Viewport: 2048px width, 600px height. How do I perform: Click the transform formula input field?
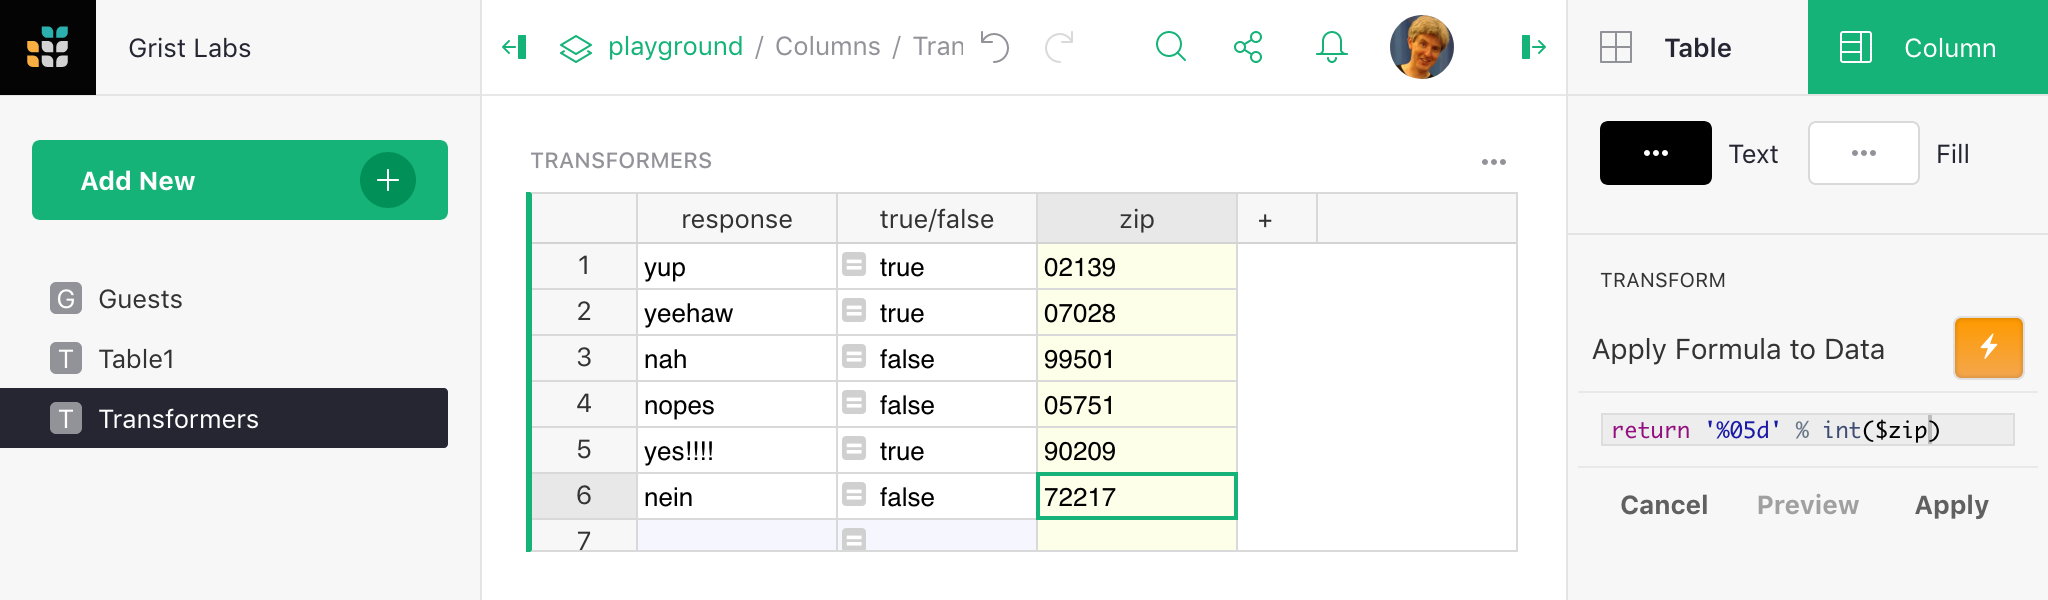(1806, 430)
